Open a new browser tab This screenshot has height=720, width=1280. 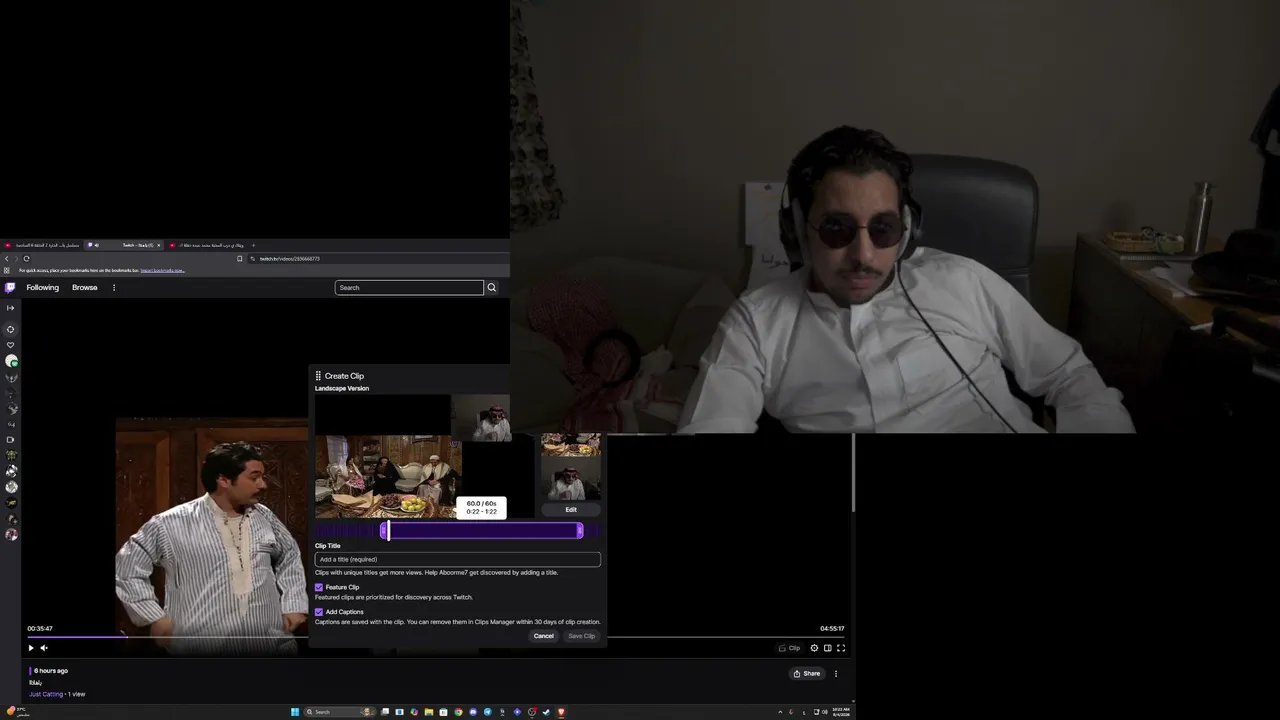click(253, 245)
